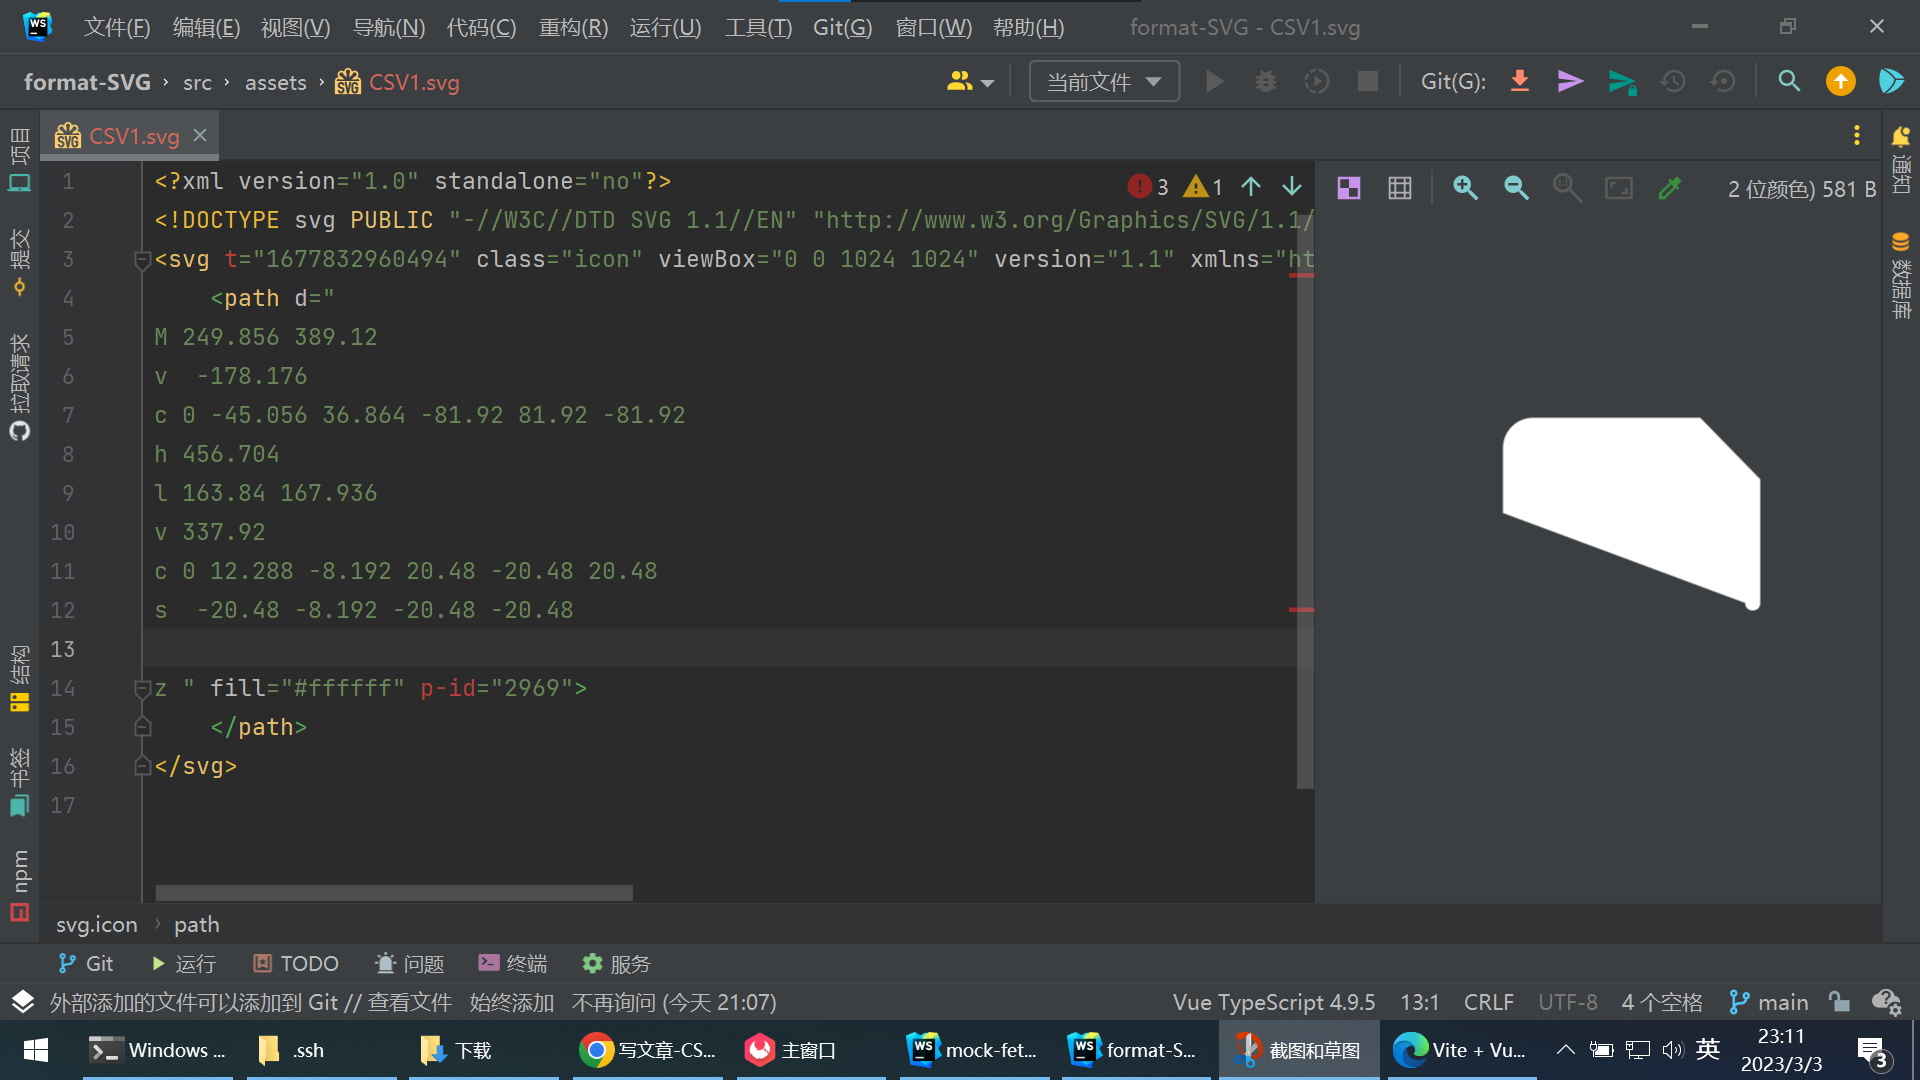Screen dimensions: 1920x1080
Task: Open the 当前文件 run configuration dropdown
Action: pos(1104,82)
